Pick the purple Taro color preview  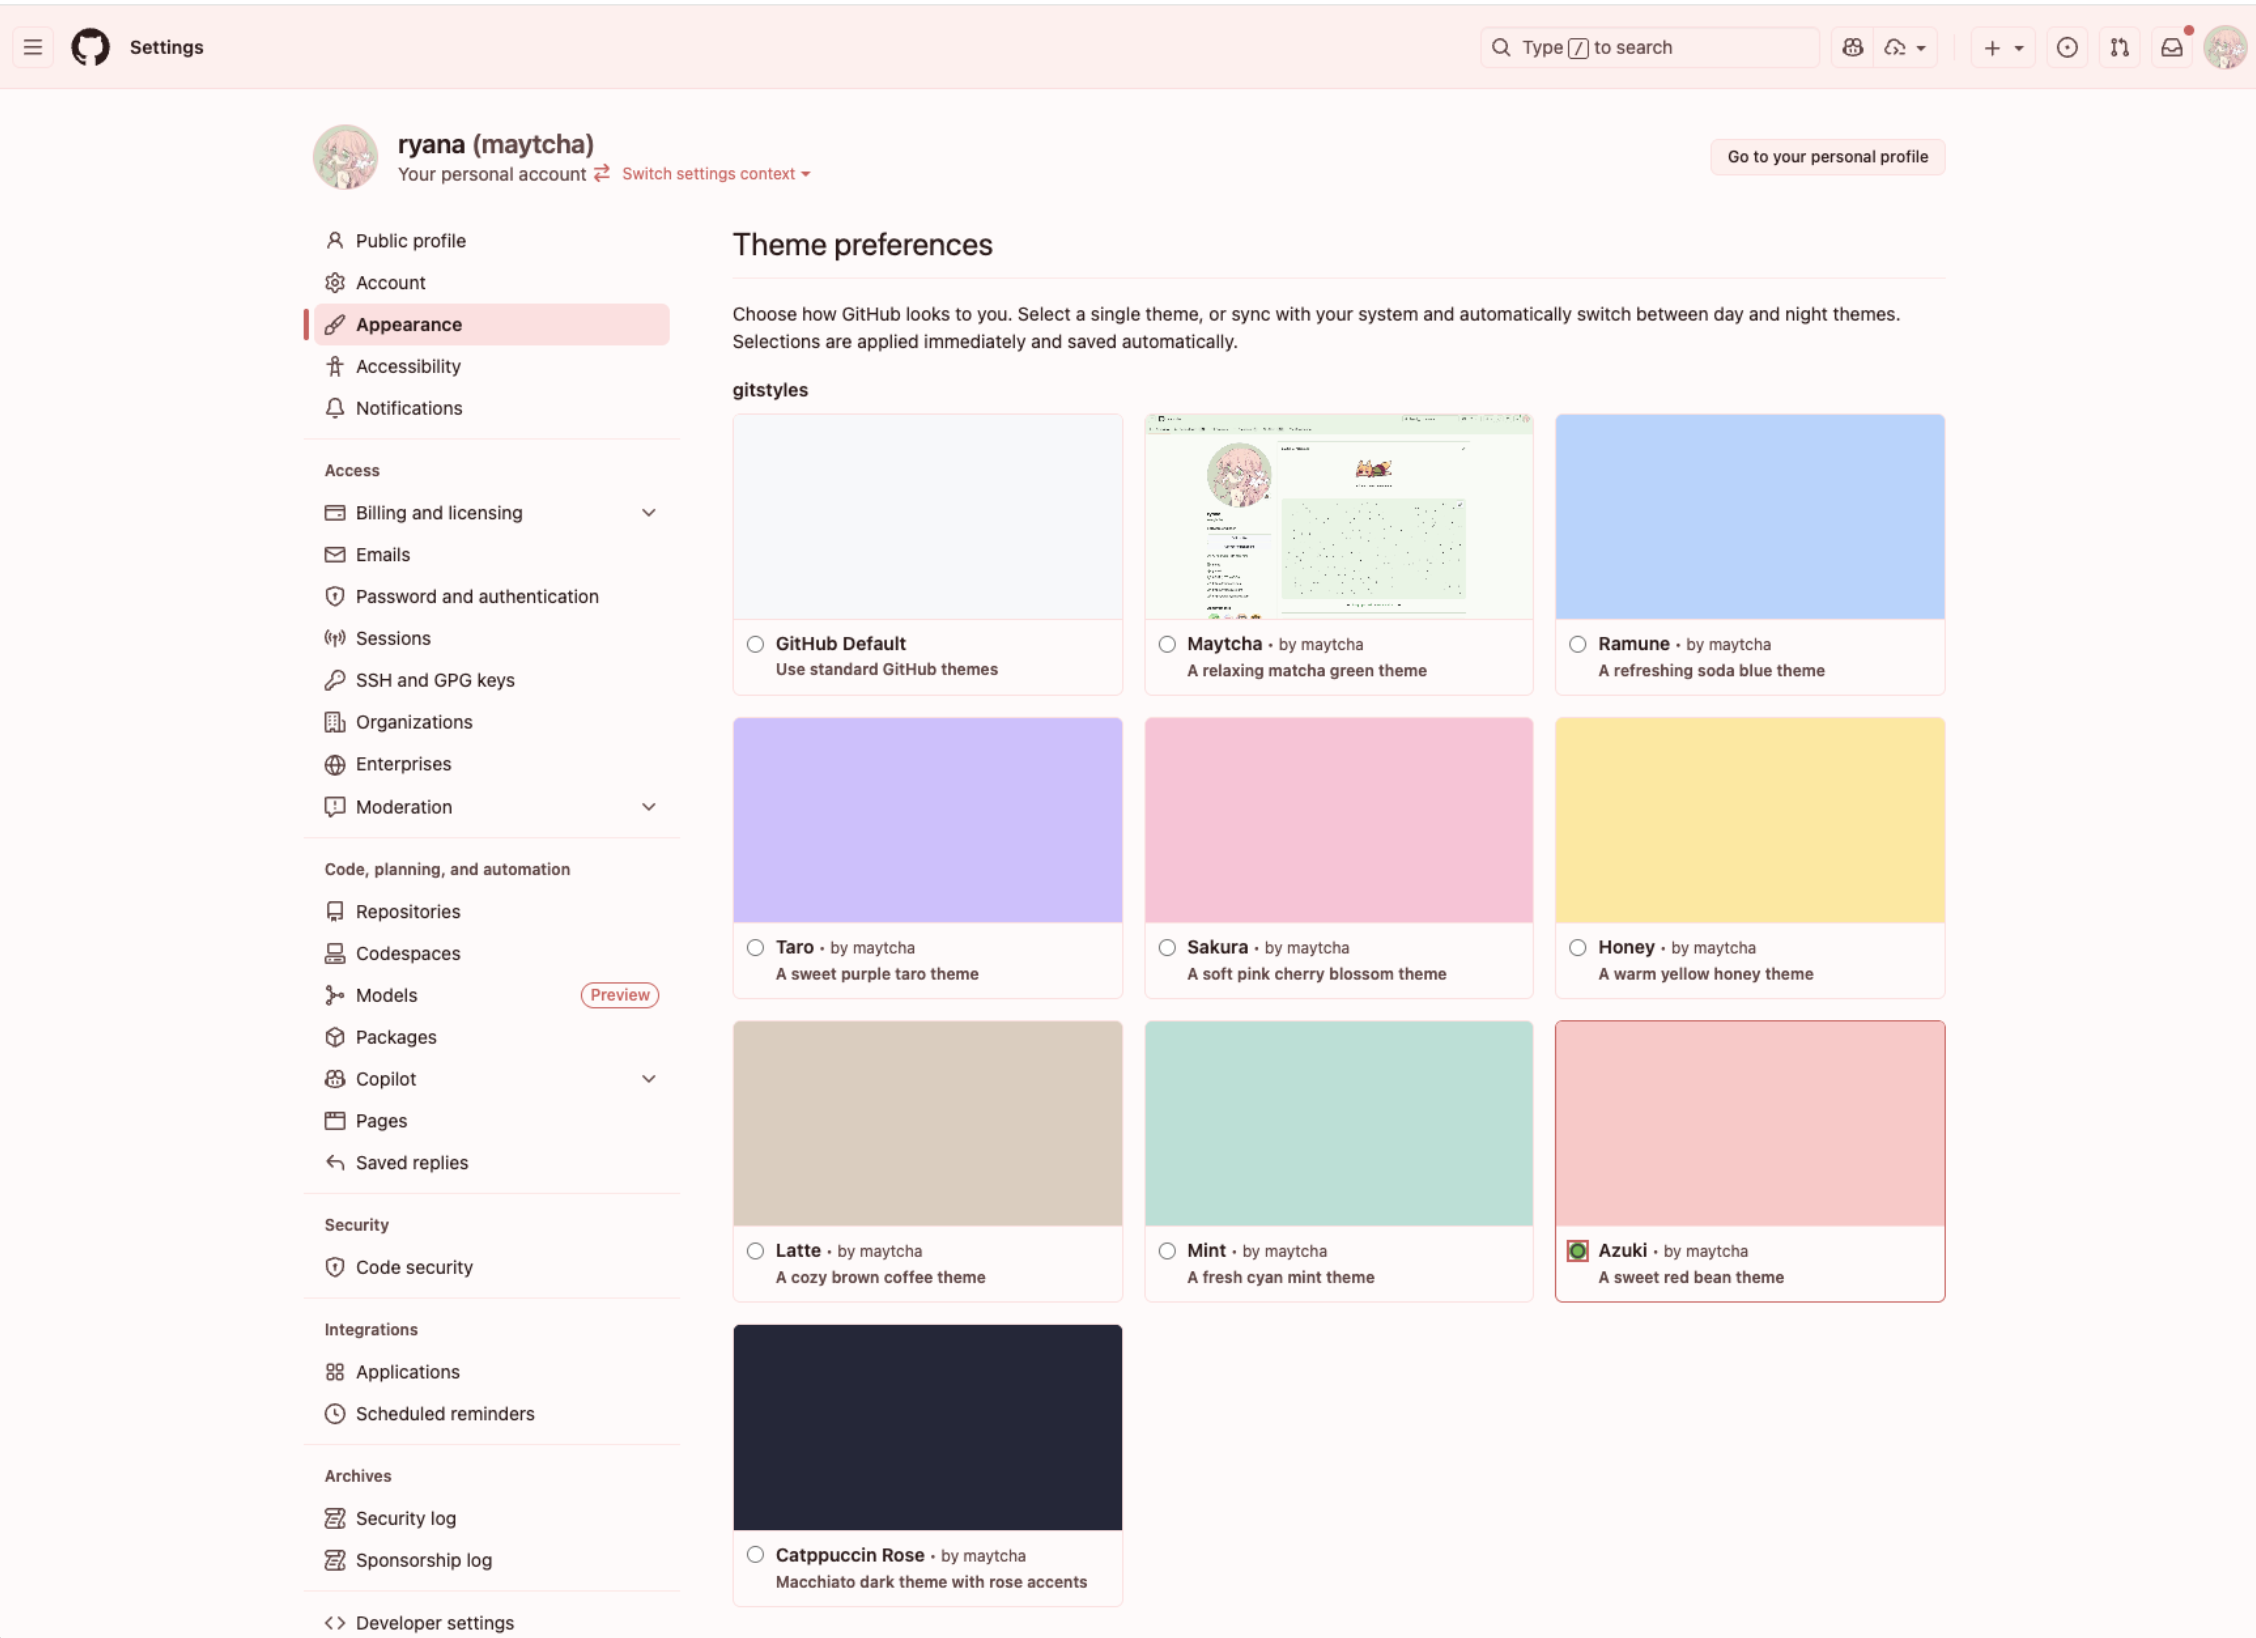click(928, 820)
